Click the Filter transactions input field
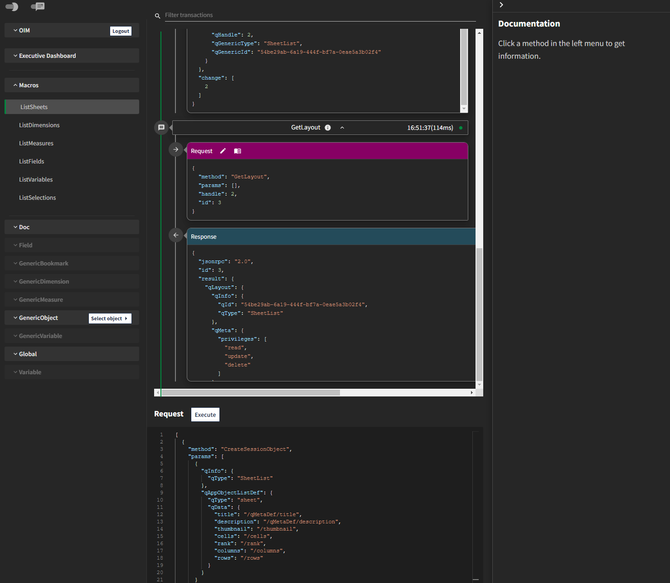This screenshot has height=583, width=670. tap(300, 16)
